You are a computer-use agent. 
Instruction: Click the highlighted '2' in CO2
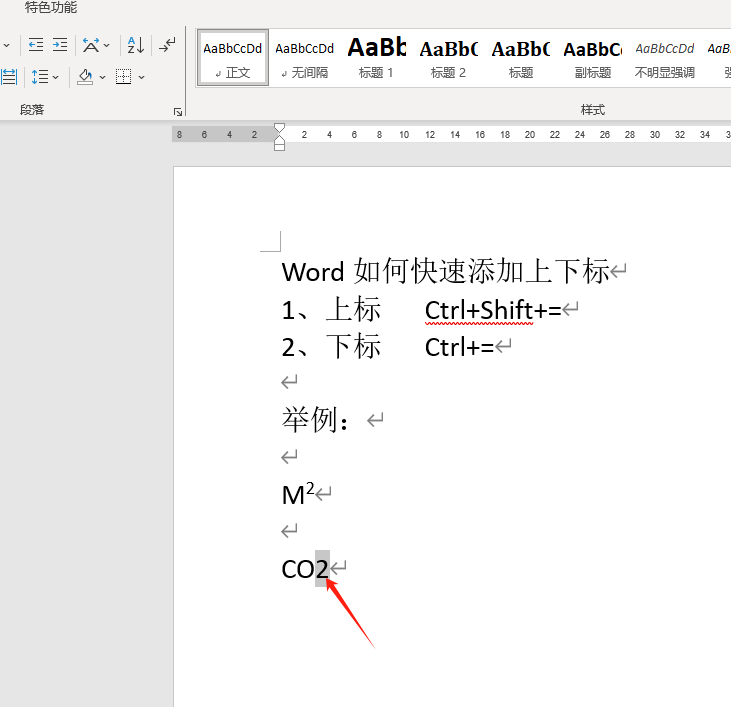click(322, 569)
